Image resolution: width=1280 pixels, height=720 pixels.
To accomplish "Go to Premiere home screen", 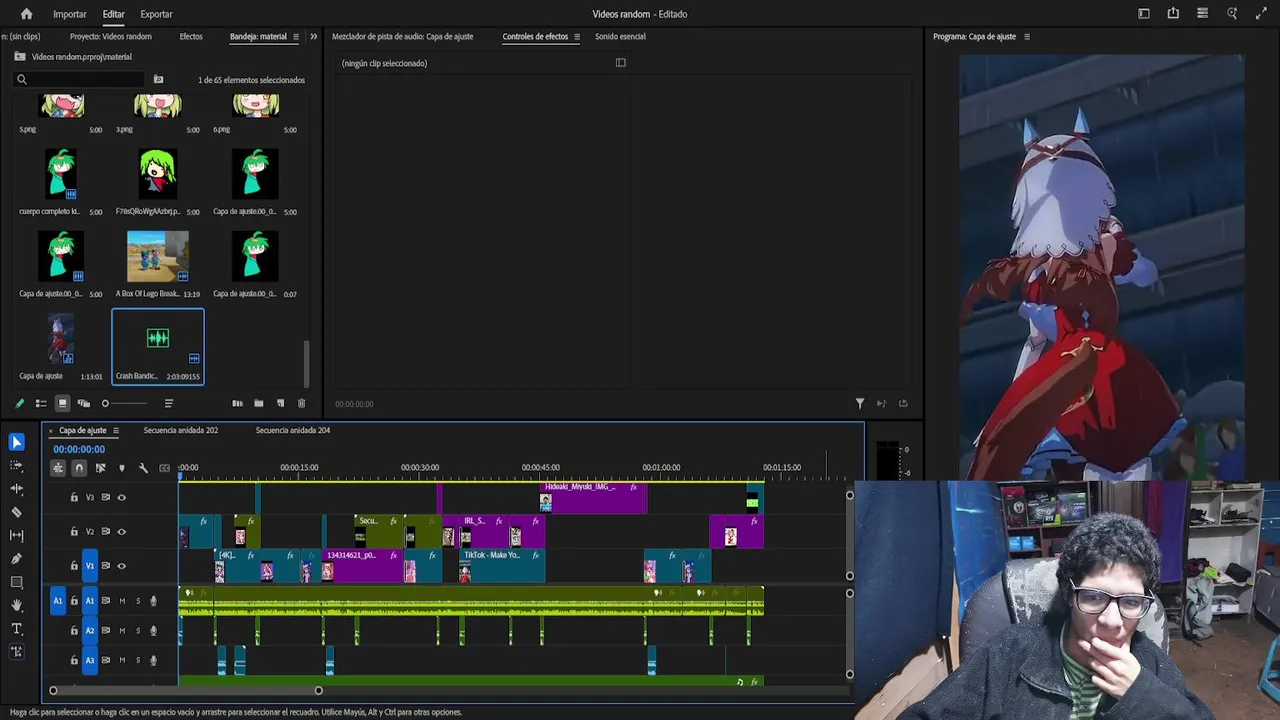I will [26, 14].
